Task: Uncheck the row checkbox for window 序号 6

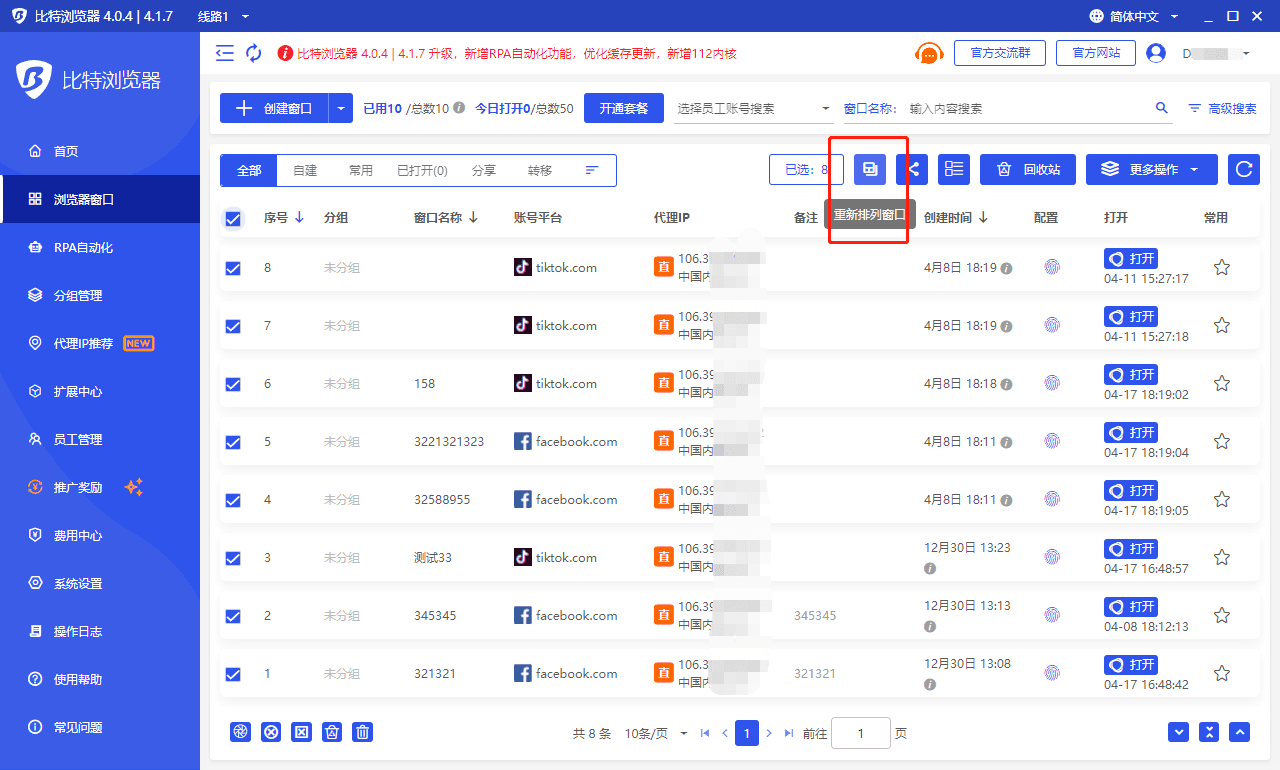Action: (233, 383)
